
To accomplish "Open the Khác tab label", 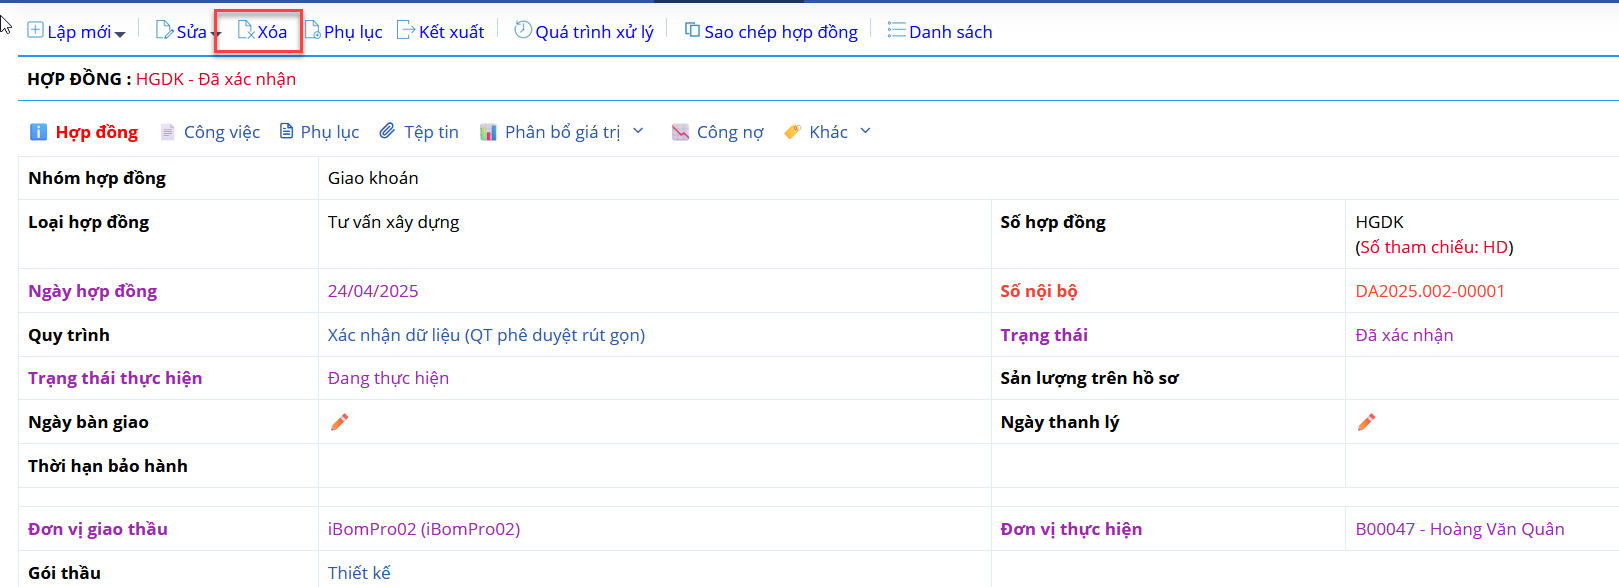I will pos(828,132).
